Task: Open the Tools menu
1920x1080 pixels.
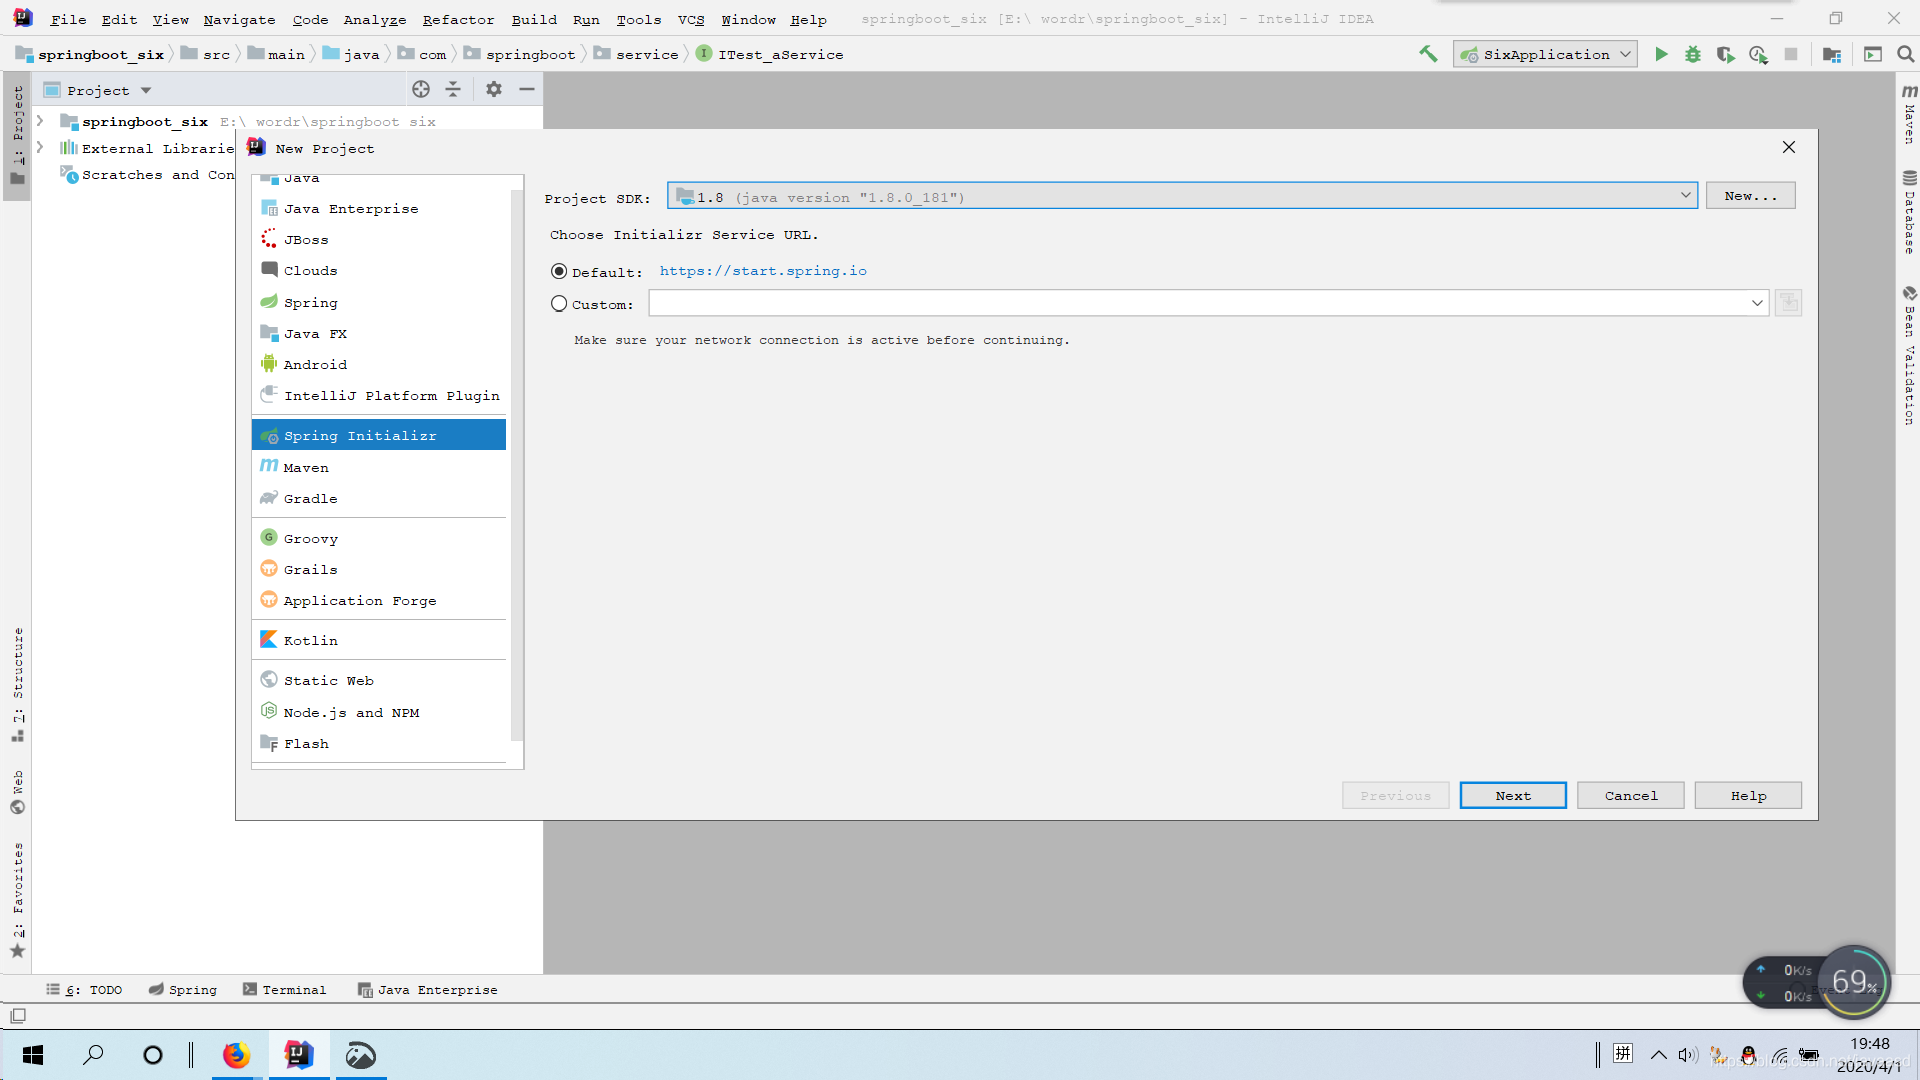Action: (x=638, y=19)
